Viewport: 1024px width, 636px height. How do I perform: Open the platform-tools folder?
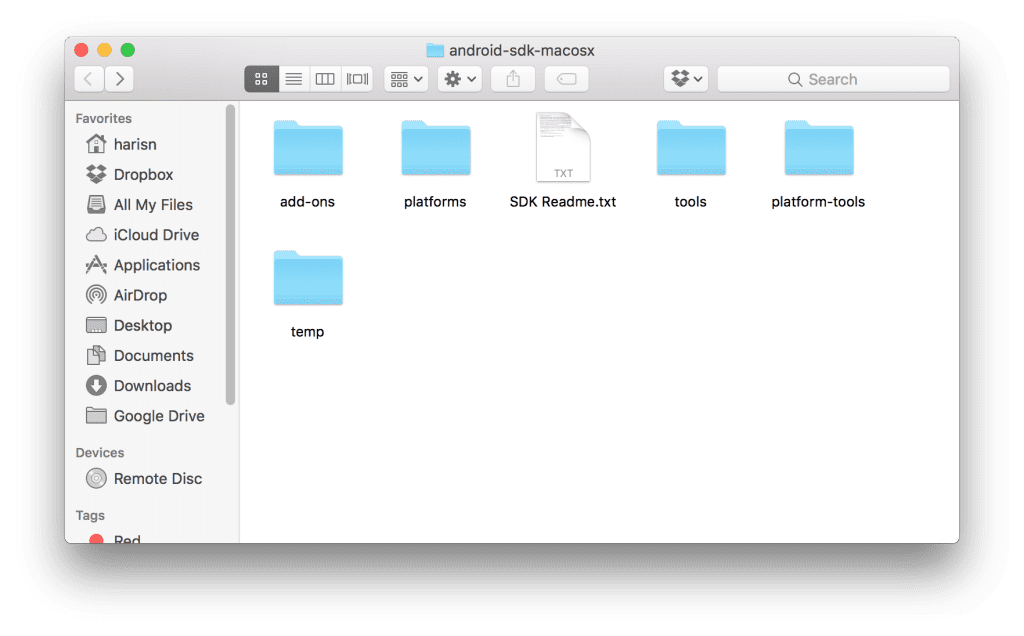[x=818, y=148]
